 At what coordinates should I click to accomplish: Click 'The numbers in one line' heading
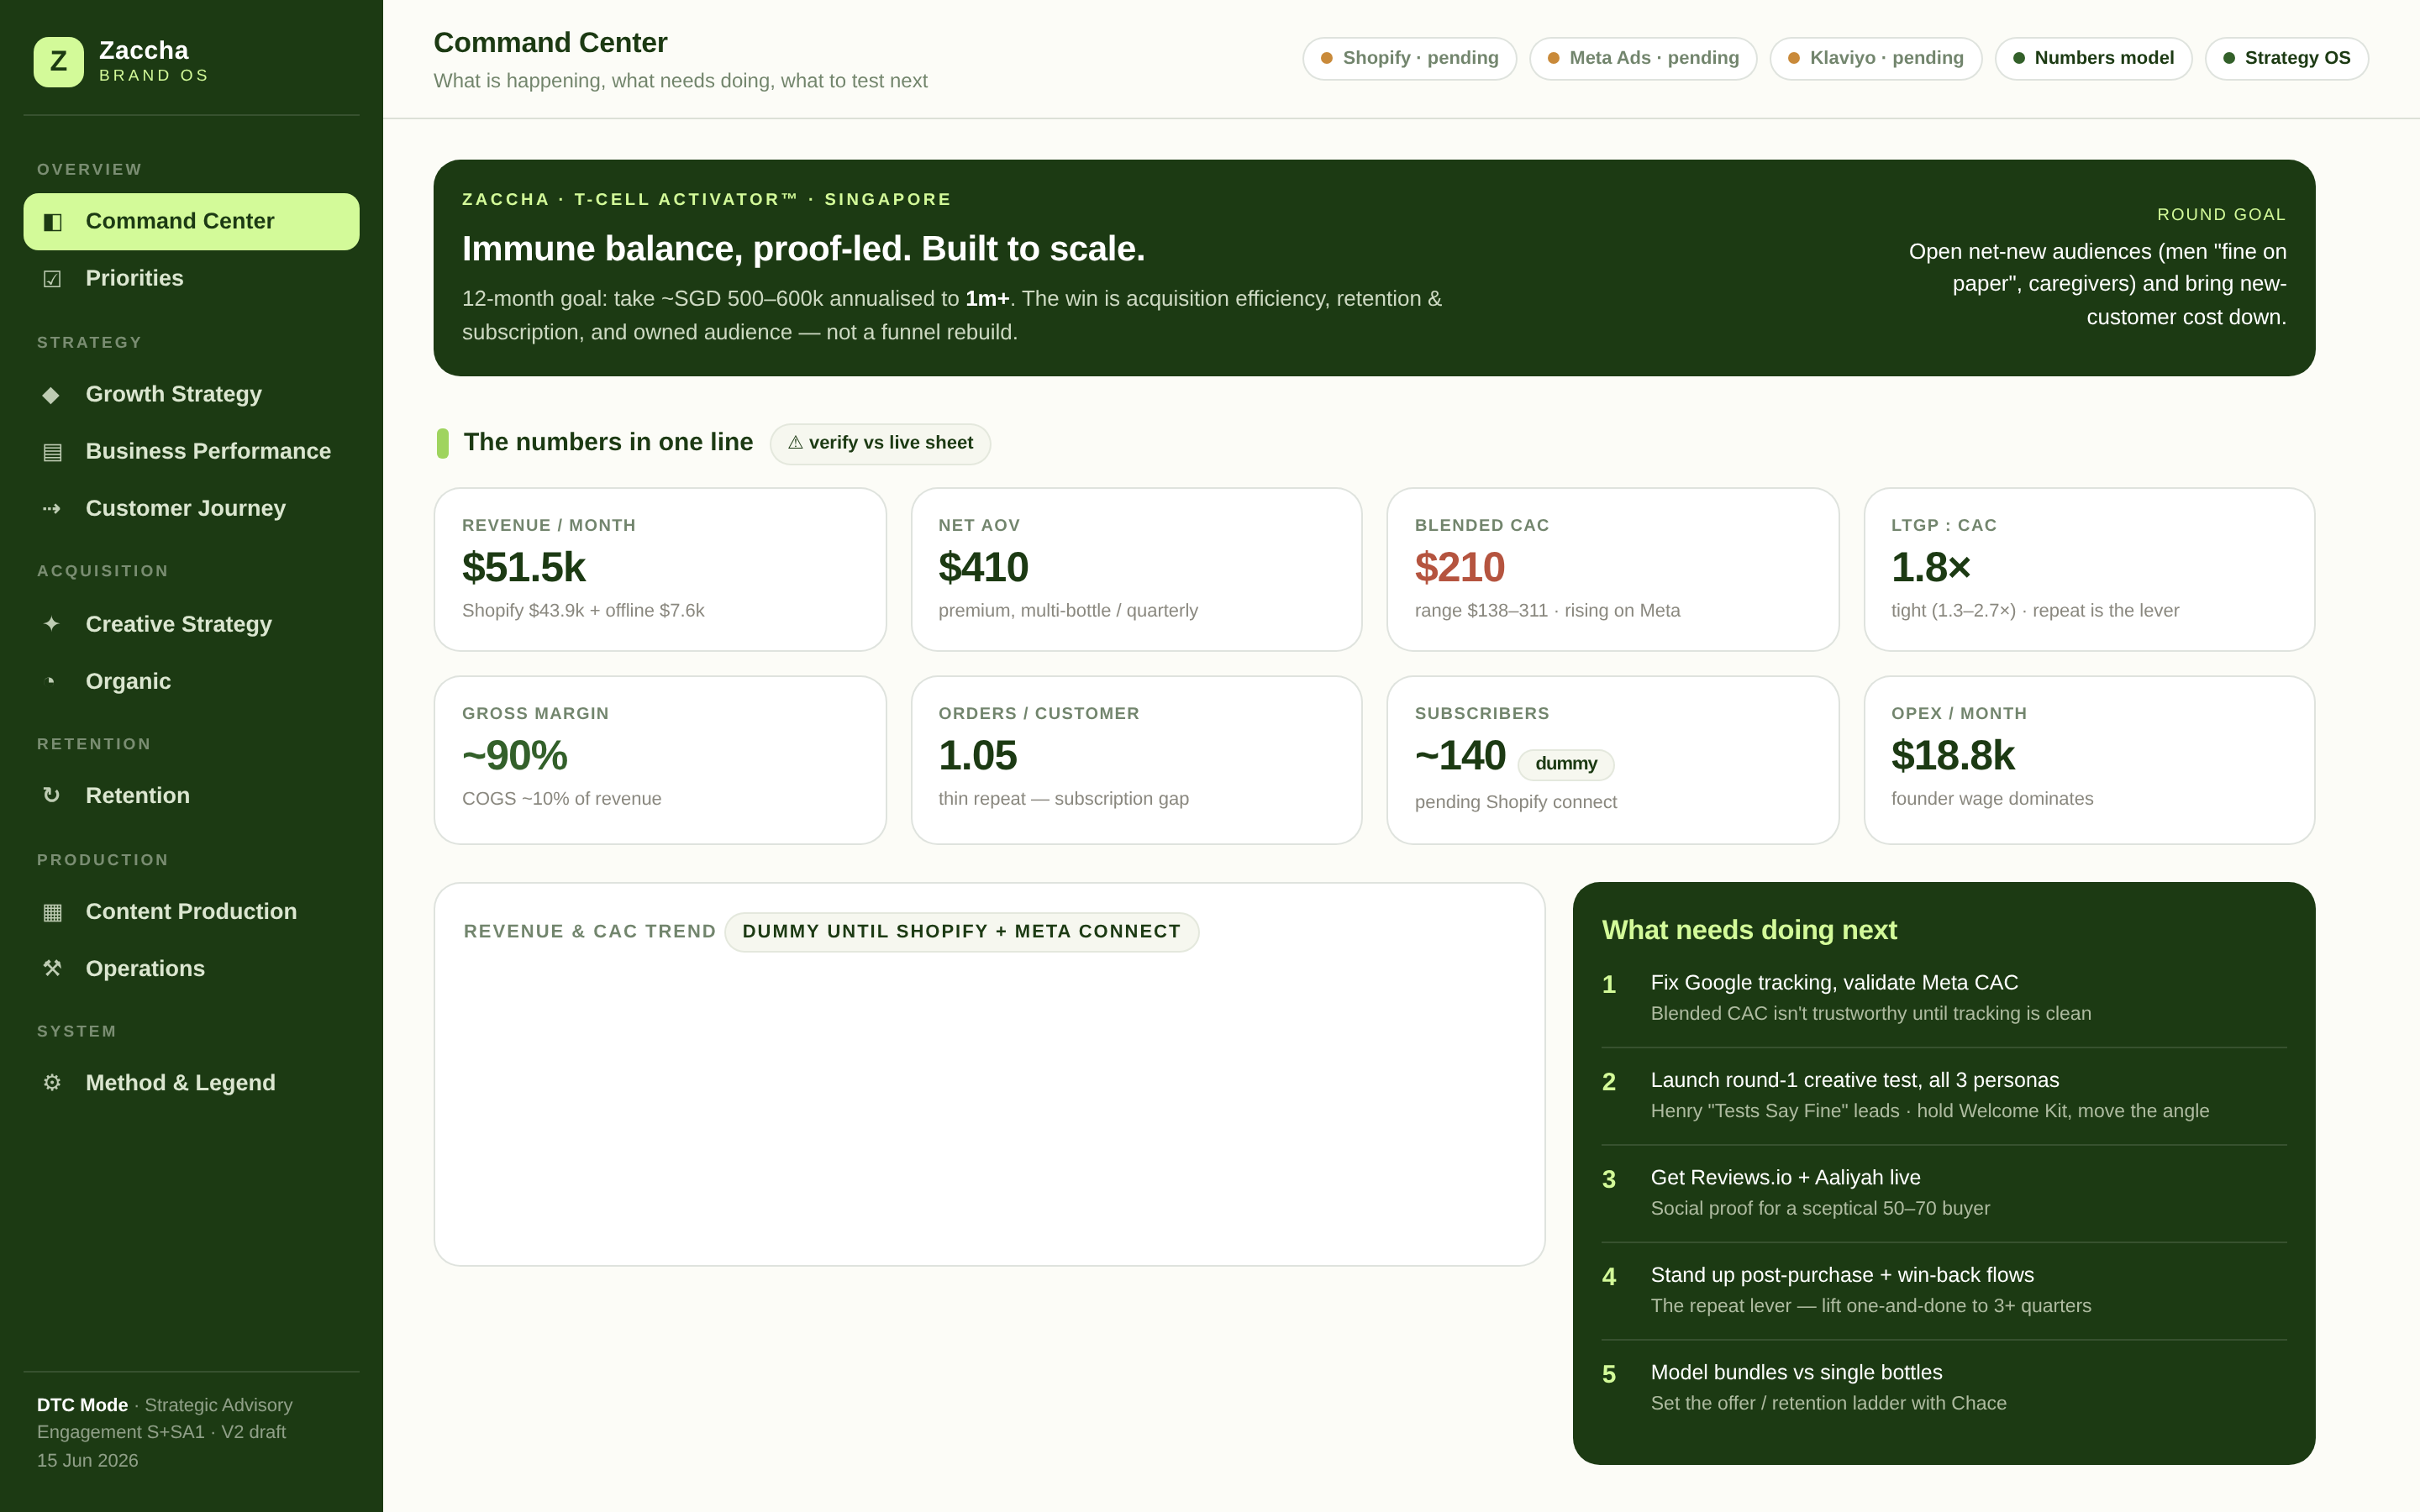pyautogui.click(x=608, y=442)
